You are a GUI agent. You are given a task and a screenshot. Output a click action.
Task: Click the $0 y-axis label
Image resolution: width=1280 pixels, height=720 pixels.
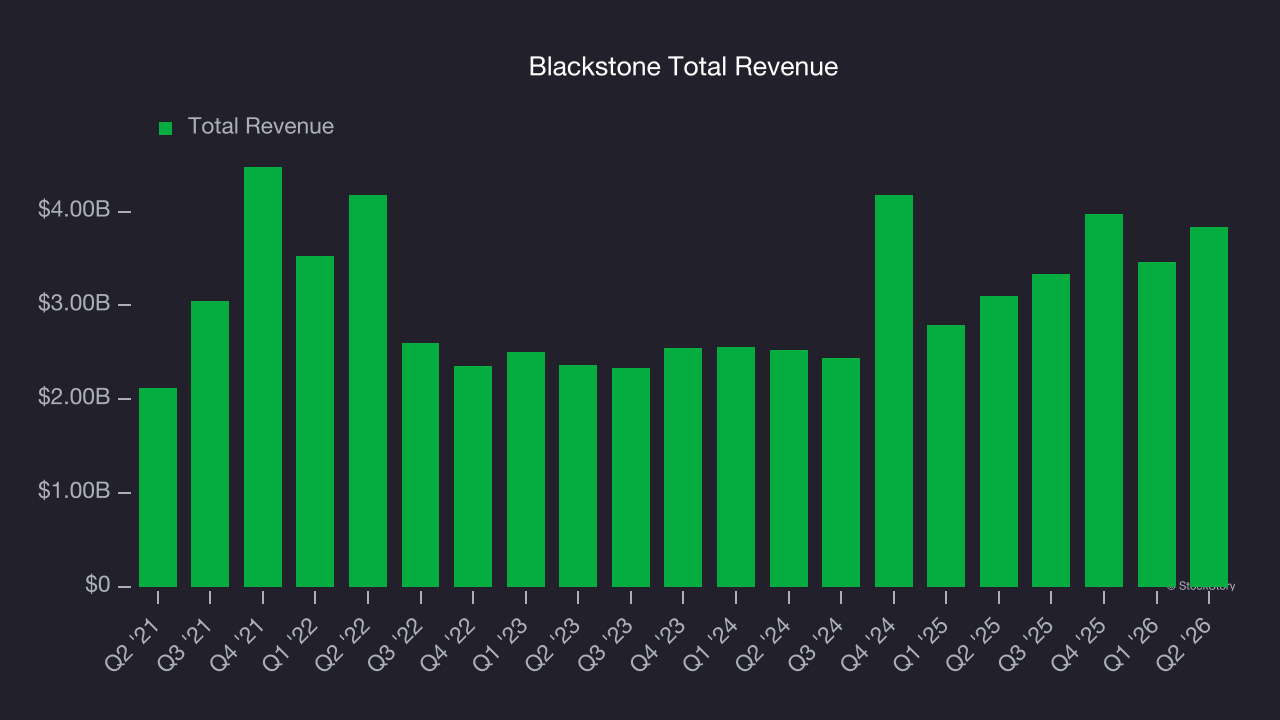(x=98, y=585)
